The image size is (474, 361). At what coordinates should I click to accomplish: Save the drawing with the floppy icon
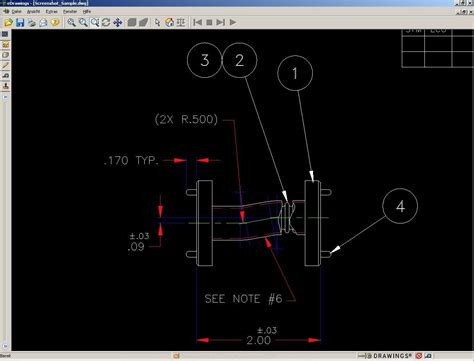coord(20,22)
